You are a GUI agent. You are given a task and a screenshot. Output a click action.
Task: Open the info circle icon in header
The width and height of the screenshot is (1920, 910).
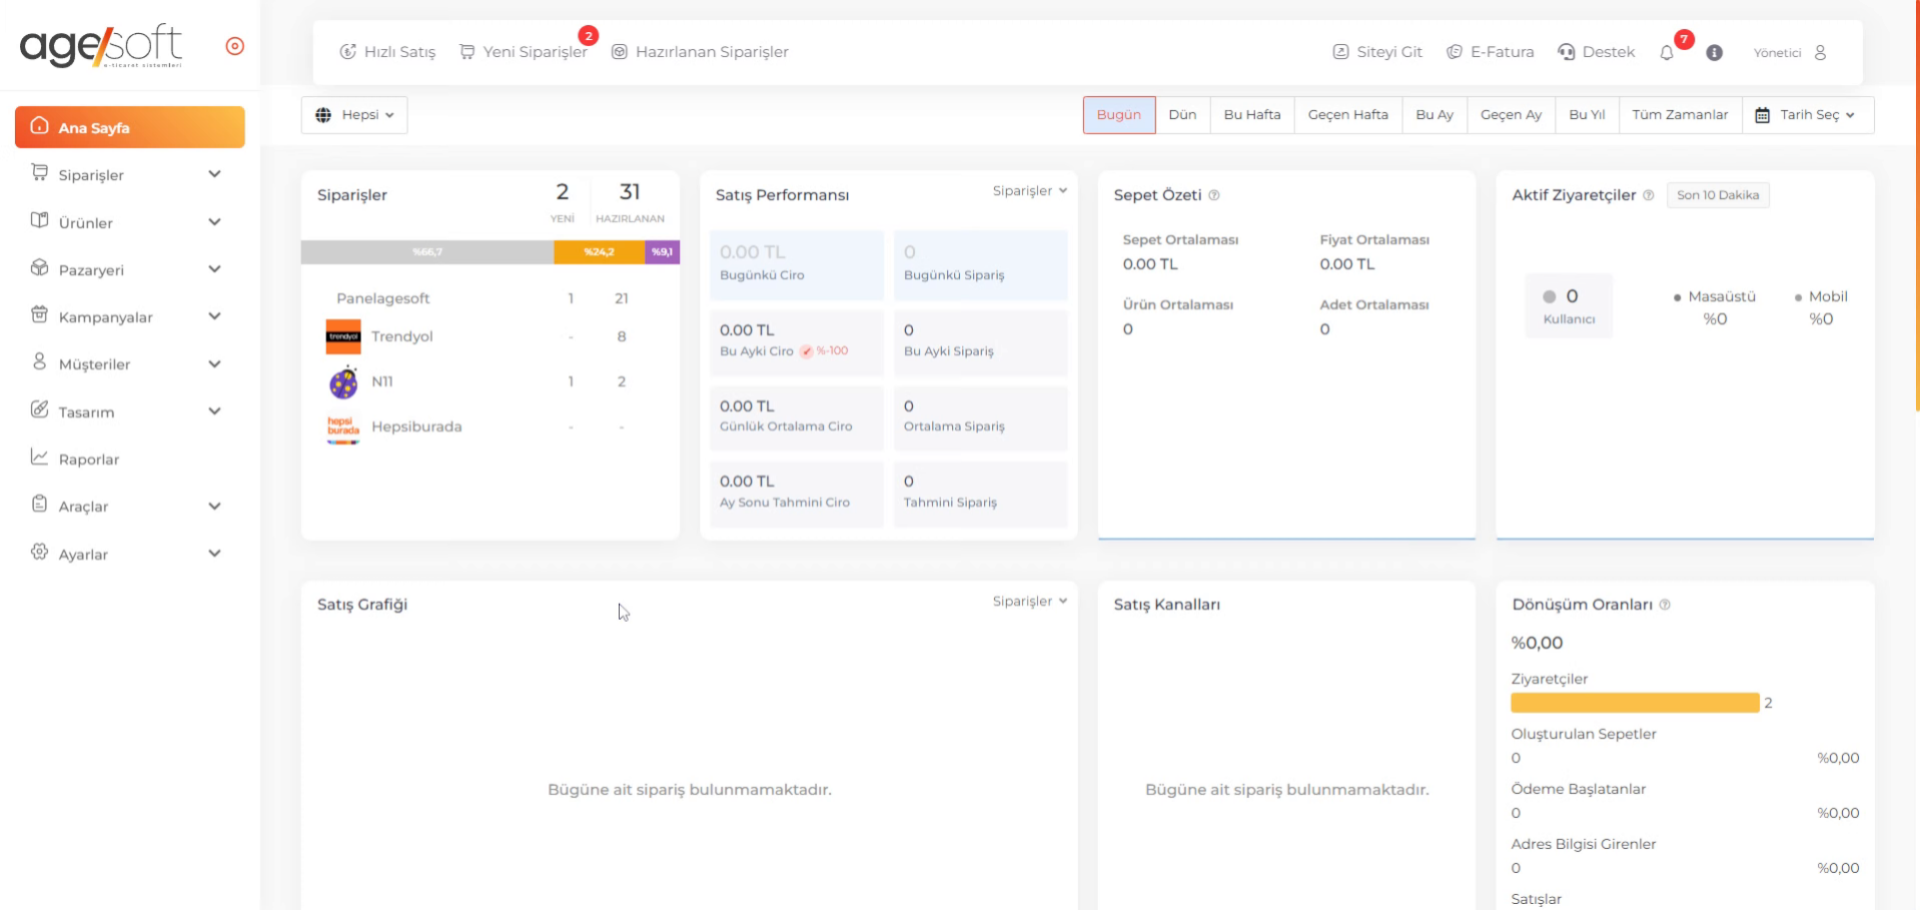(1714, 53)
